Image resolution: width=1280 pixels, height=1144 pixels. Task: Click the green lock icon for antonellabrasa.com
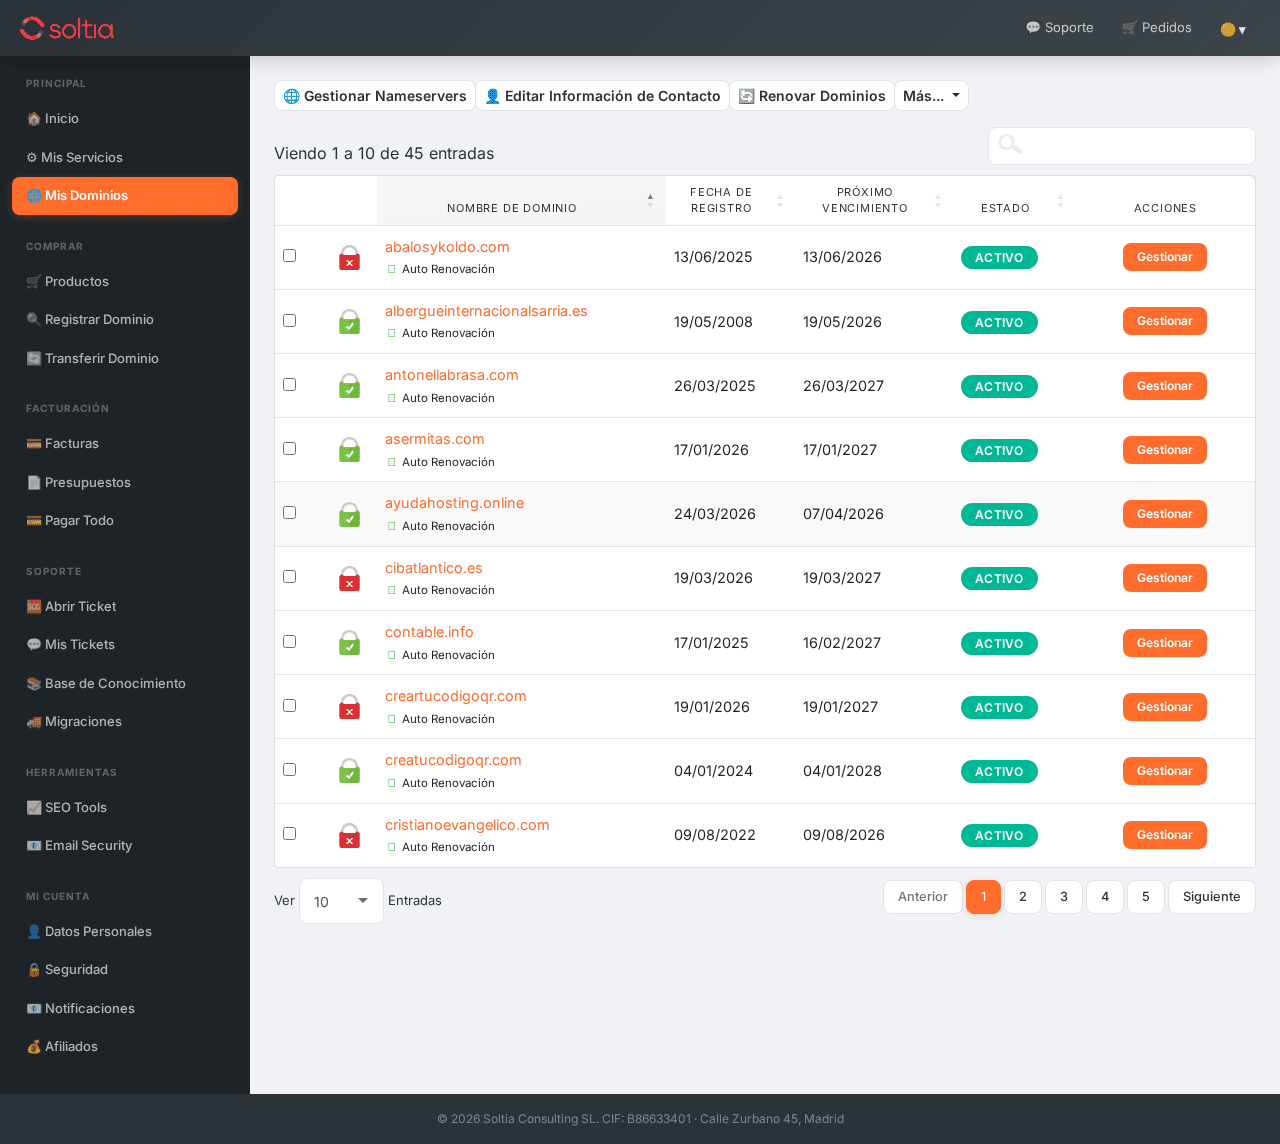coord(349,386)
